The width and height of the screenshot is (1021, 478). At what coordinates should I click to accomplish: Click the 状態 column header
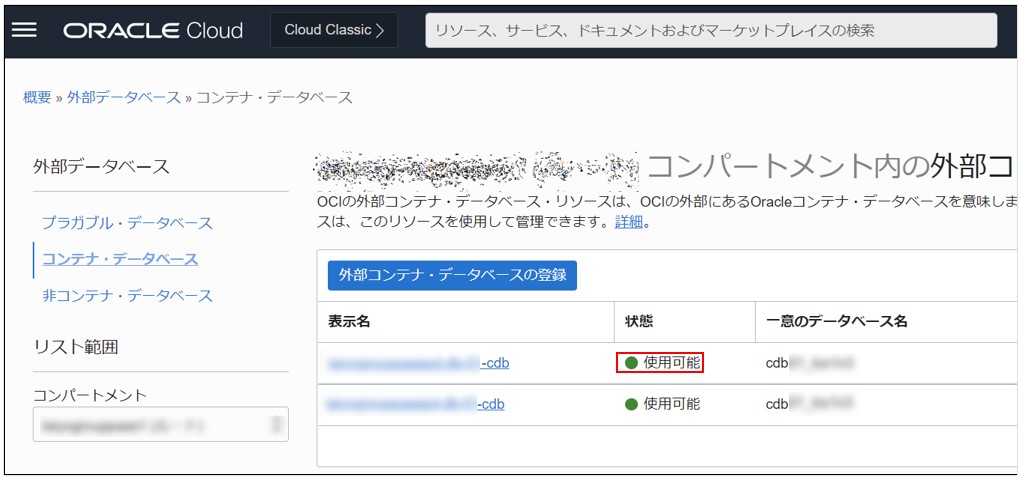[639, 321]
